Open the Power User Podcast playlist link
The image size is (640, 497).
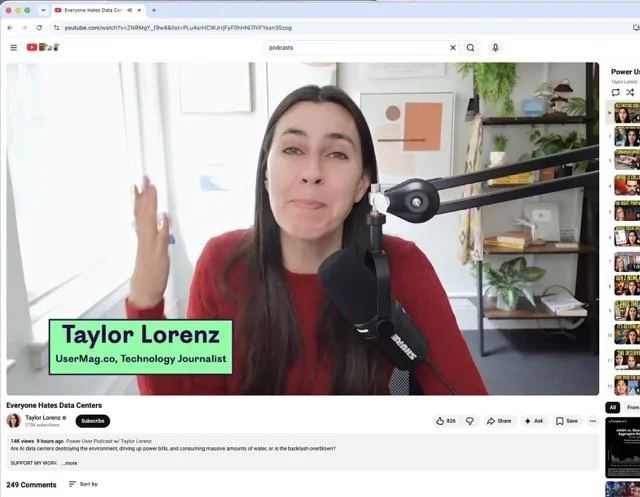(109, 441)
